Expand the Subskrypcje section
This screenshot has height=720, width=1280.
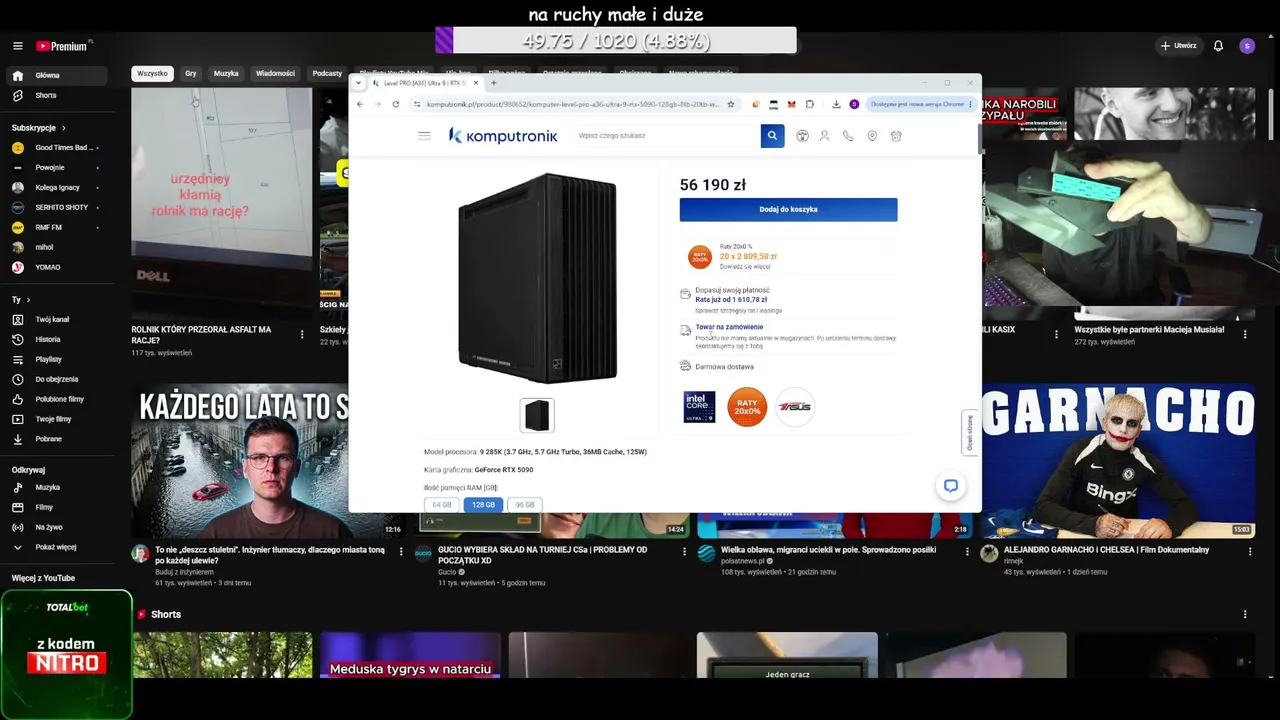coord(39,128)
